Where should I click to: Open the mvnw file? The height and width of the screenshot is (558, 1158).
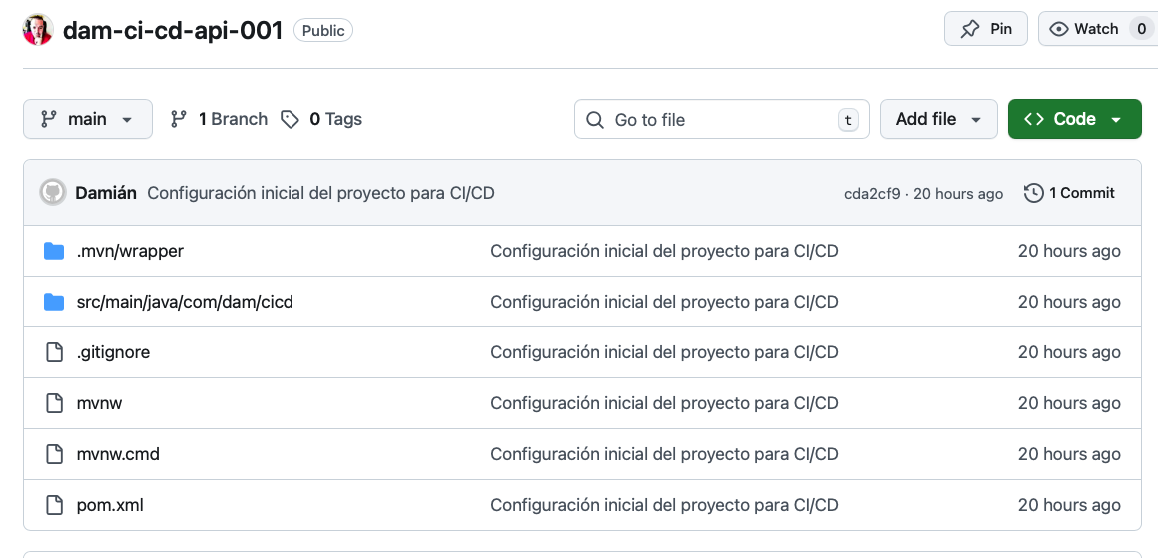pos(99,403)
